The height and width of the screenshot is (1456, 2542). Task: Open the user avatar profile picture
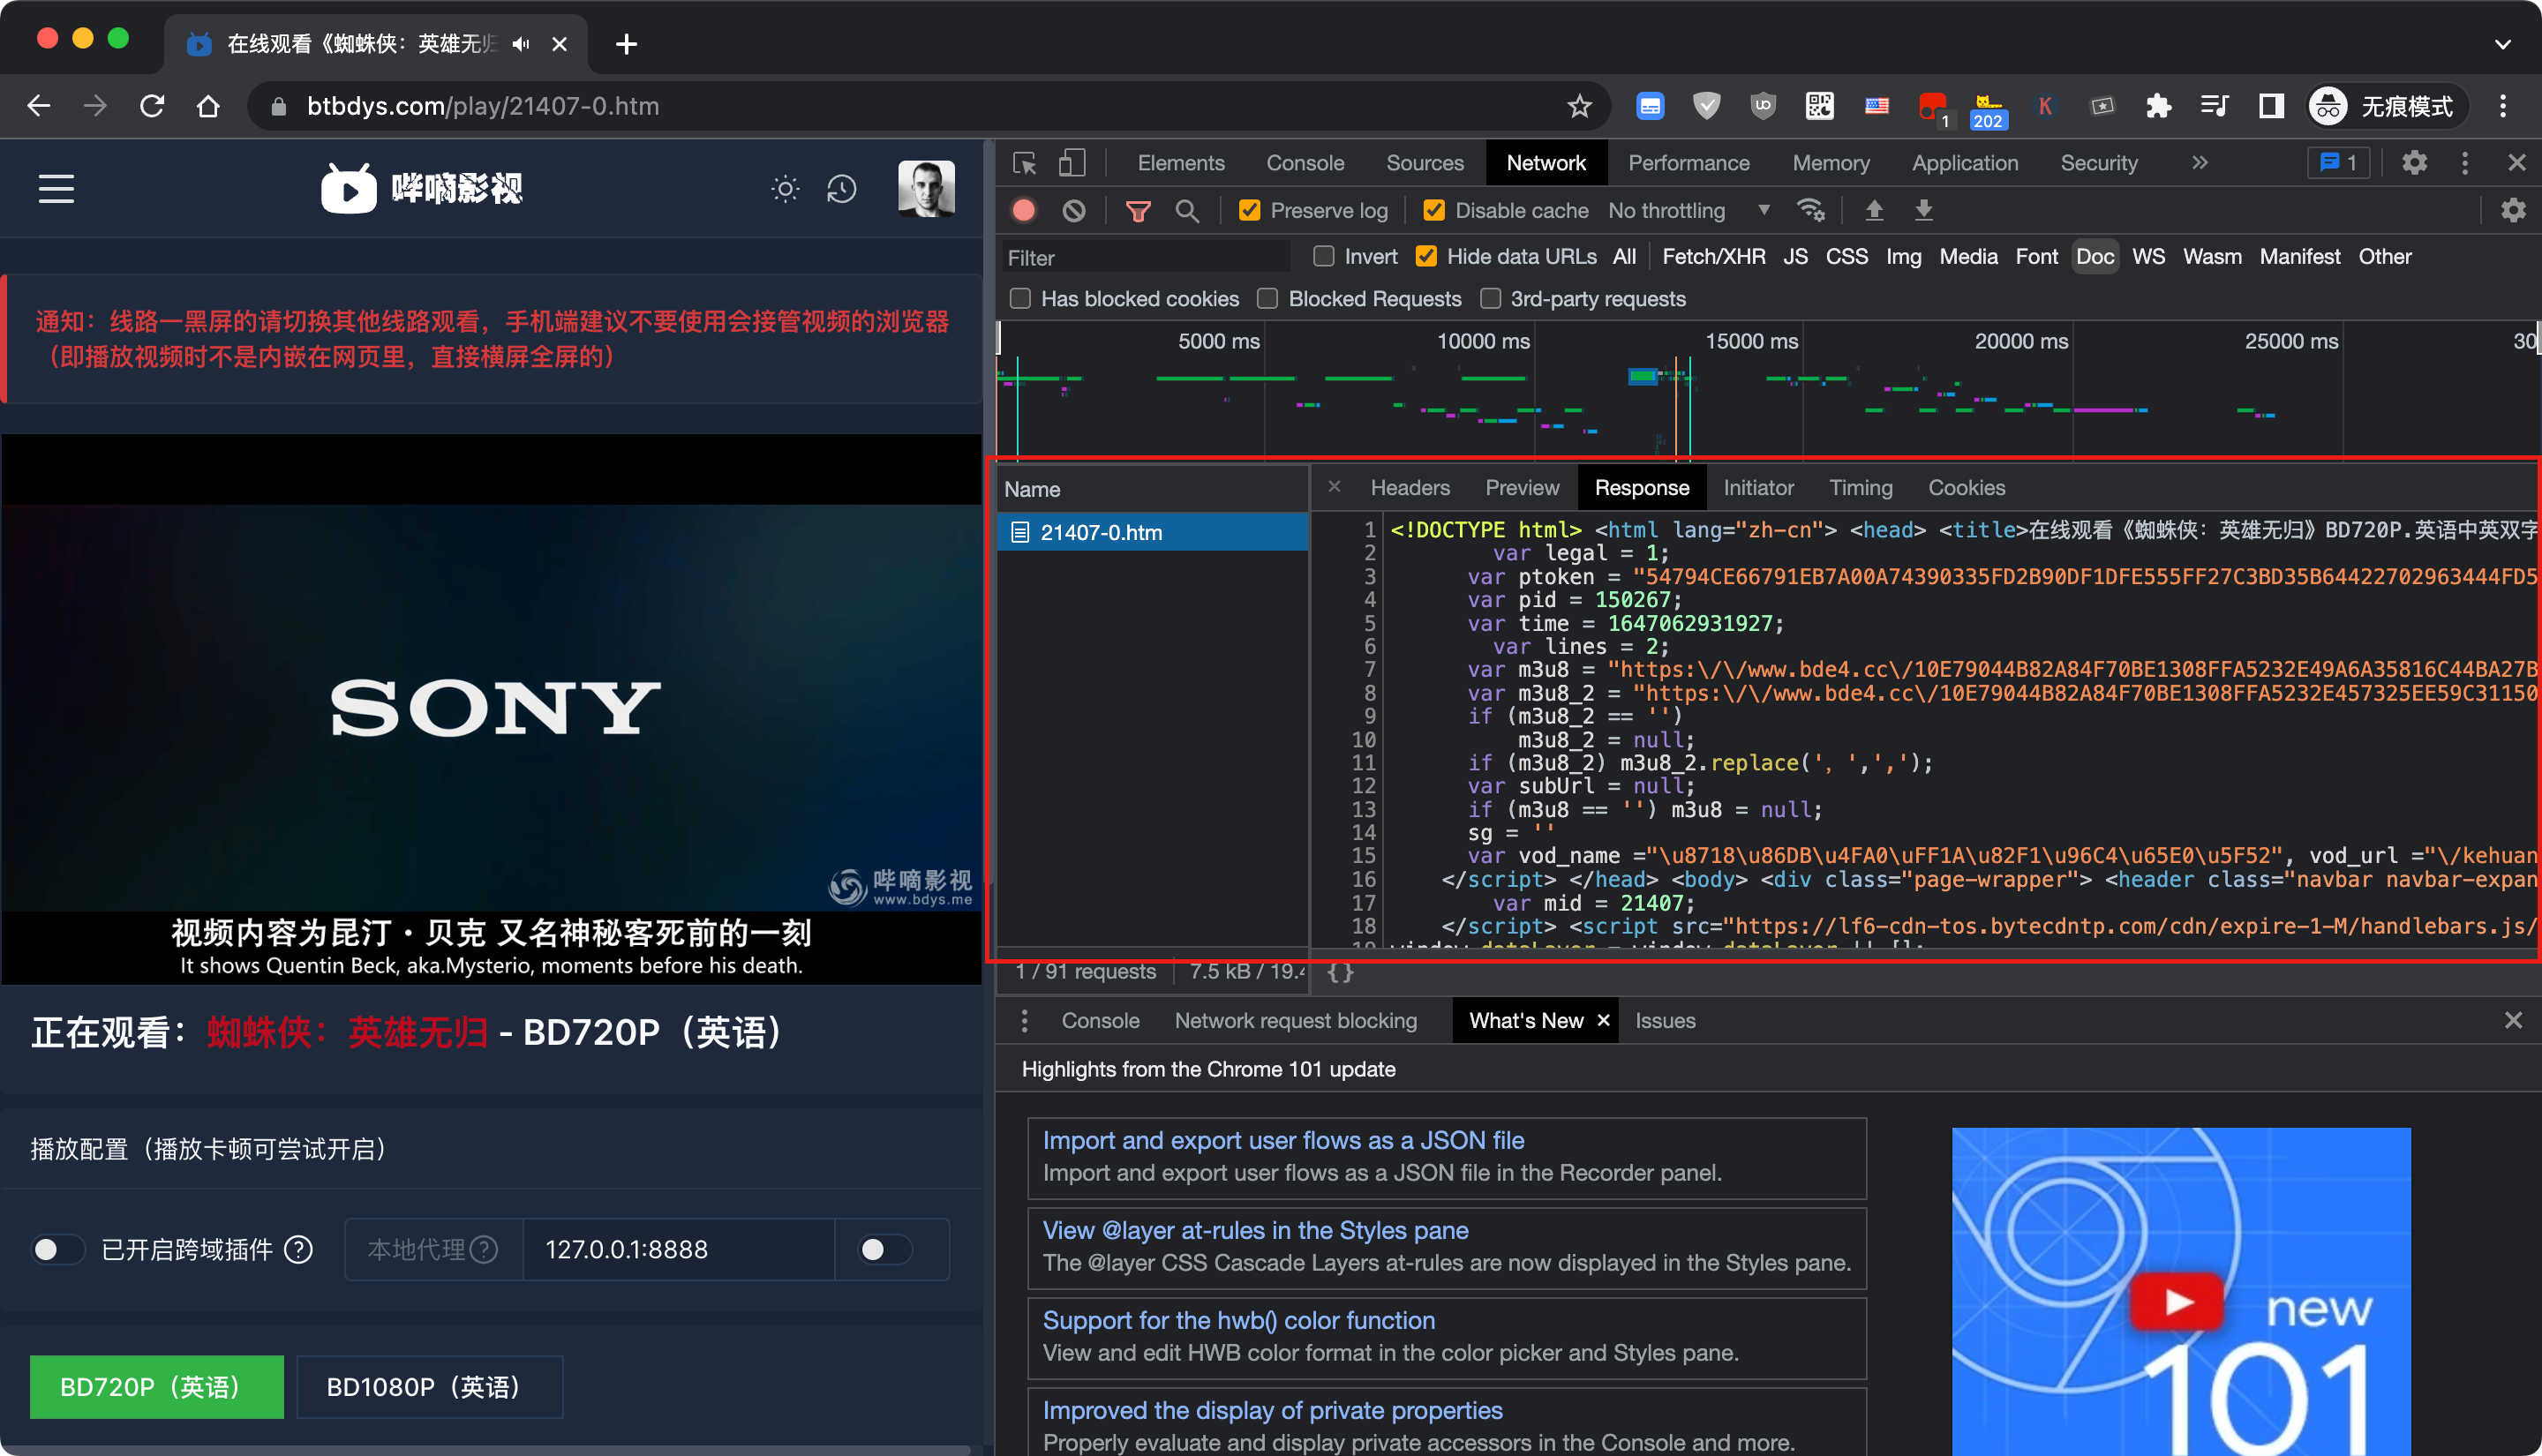click(x=926, y=188)
